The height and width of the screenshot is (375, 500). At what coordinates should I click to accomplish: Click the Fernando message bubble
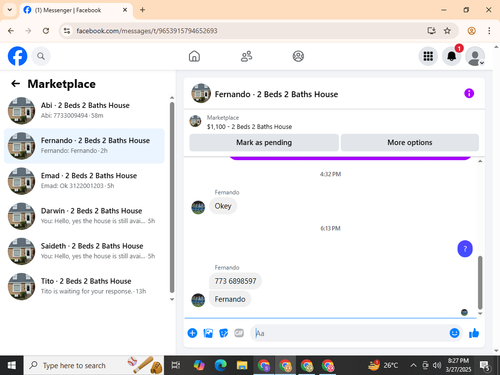coord(230,299)
